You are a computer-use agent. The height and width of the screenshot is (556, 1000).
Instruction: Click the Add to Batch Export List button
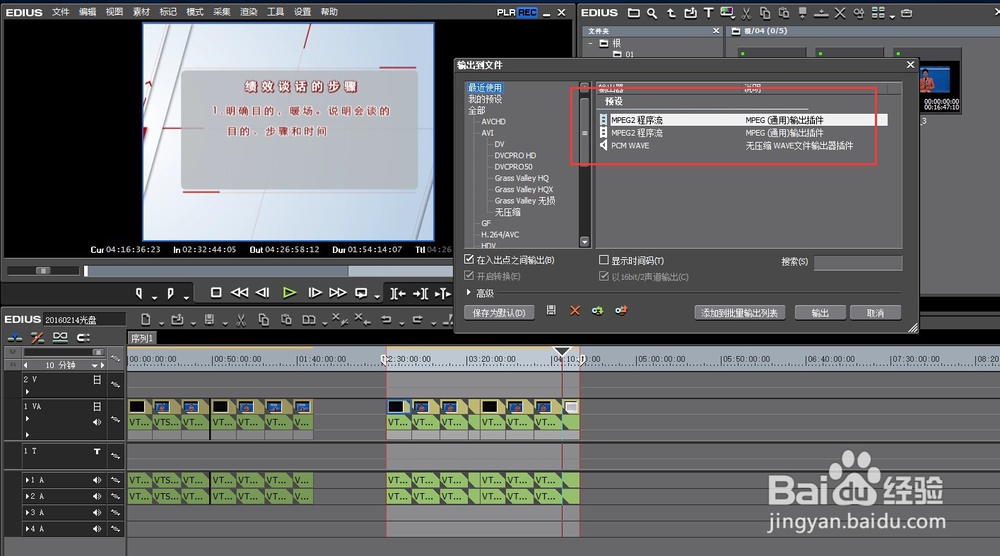(739, 312)
